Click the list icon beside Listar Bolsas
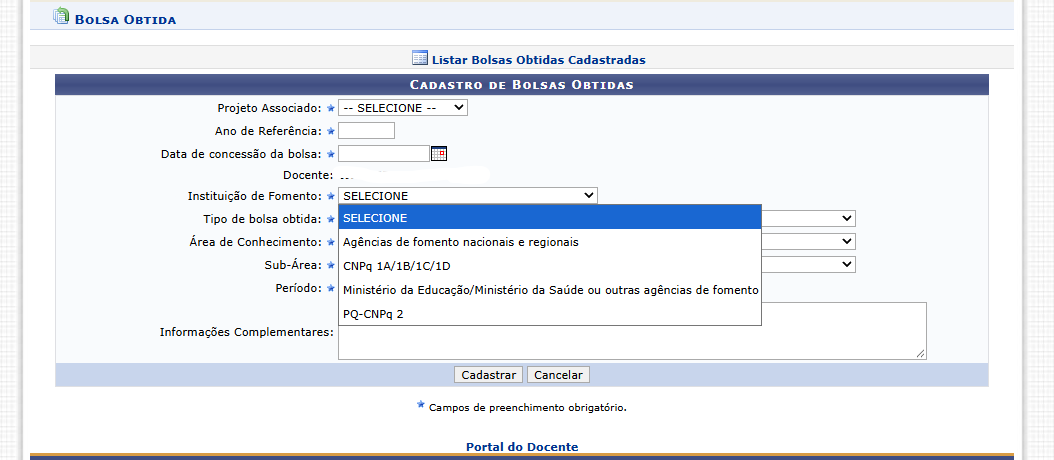The width and height of the screenshot is (1054, 460). [419, 58]
